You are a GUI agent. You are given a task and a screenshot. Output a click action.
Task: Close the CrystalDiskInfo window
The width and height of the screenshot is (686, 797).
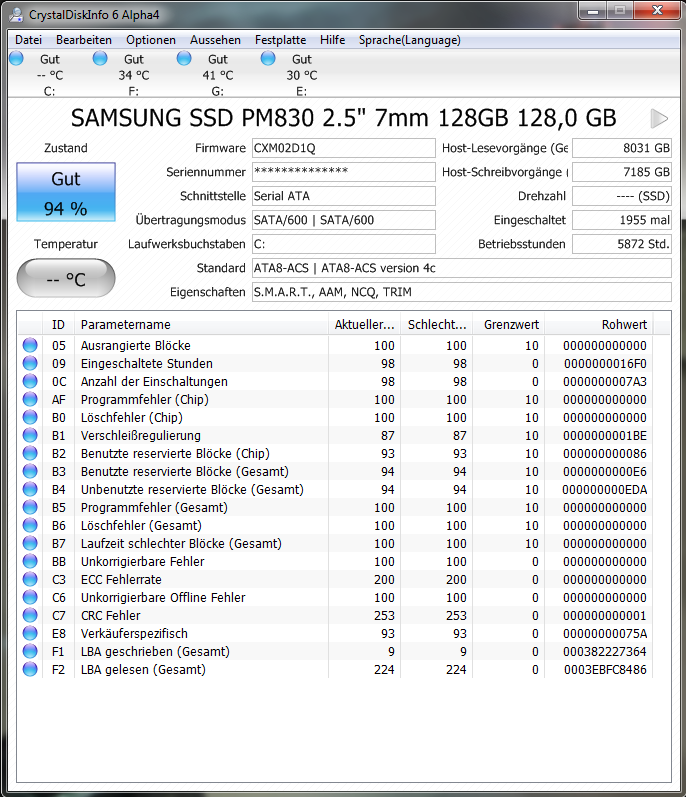(x=657, y=11)
